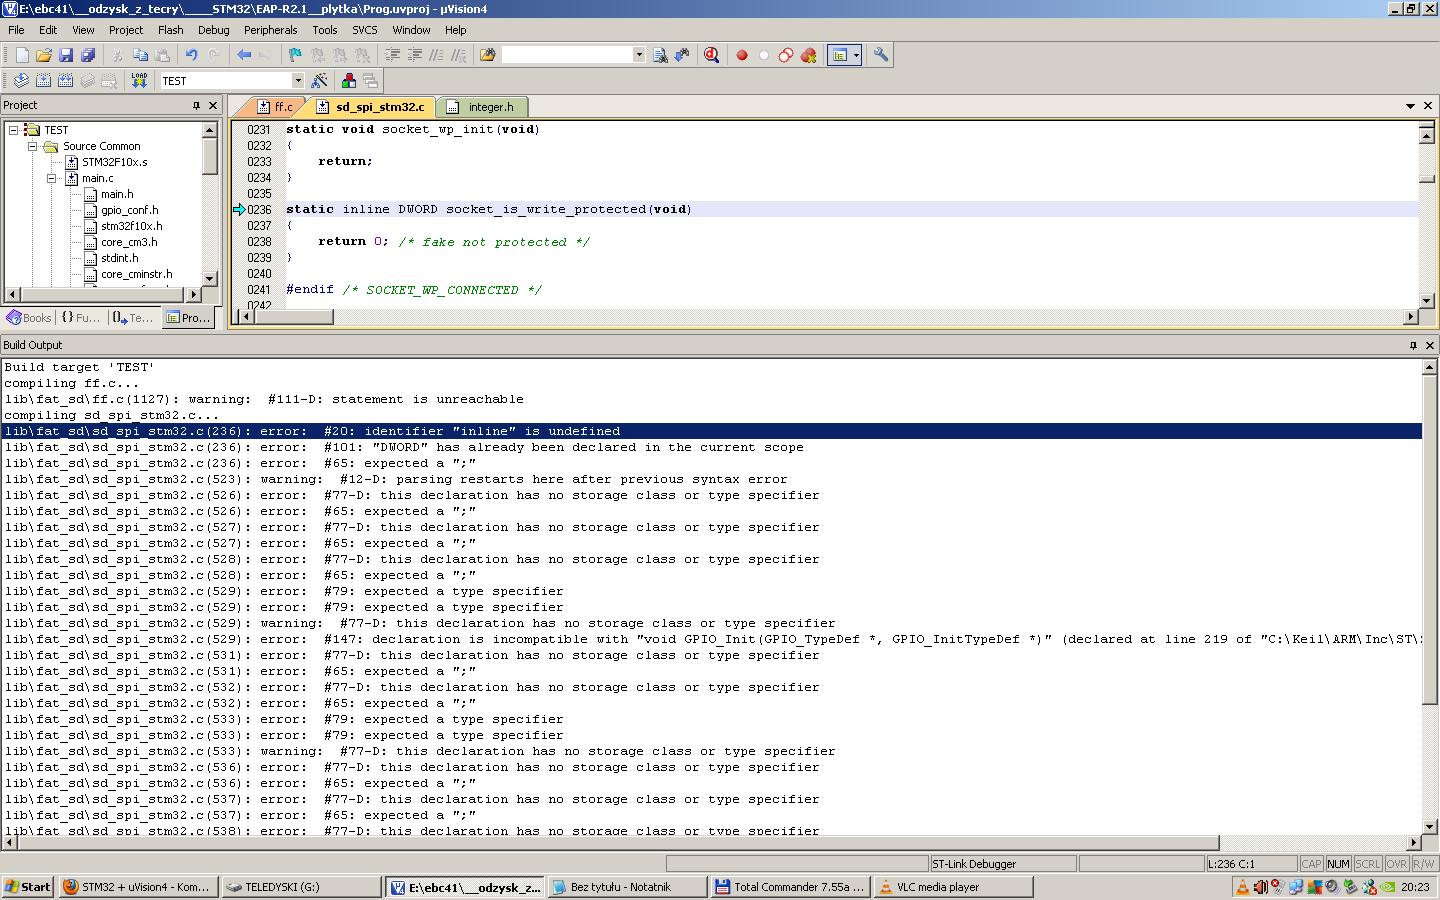Select gpio_conf.h in project tree
The height and width of the screenshot is (900, 1440).
point(129,210)
